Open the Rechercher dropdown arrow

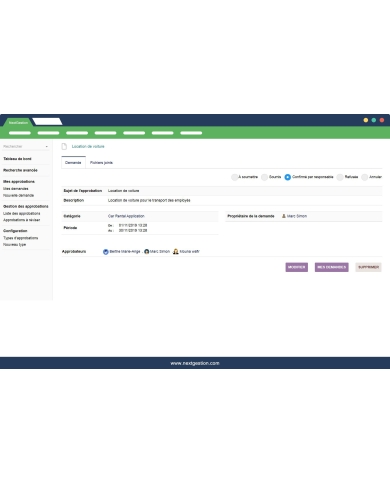pyautogui.click(x=47, y=147)
